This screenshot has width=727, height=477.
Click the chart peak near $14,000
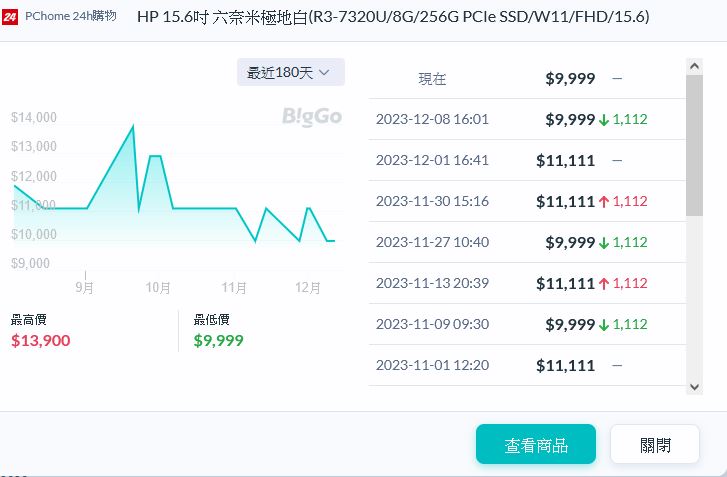[133, 126]
